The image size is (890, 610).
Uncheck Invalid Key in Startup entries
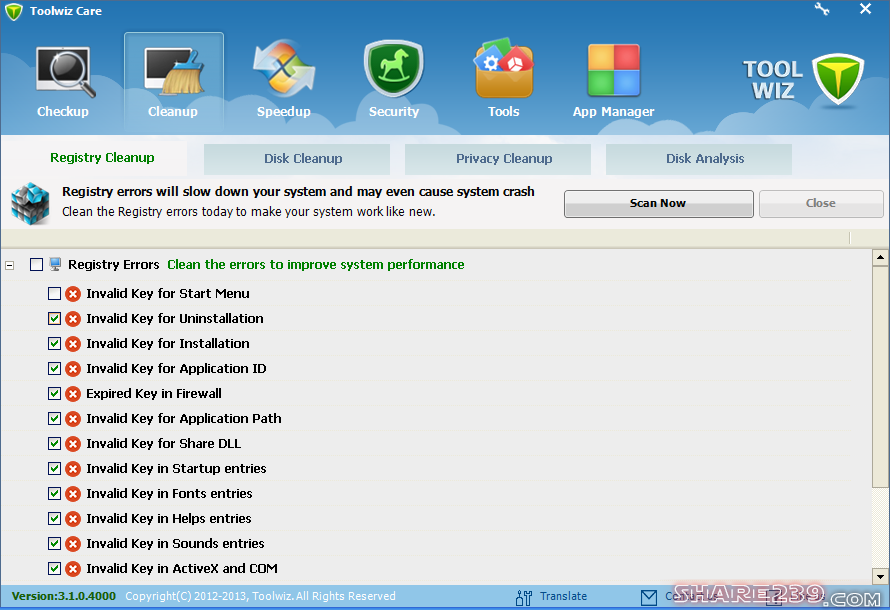pos(54,468)
